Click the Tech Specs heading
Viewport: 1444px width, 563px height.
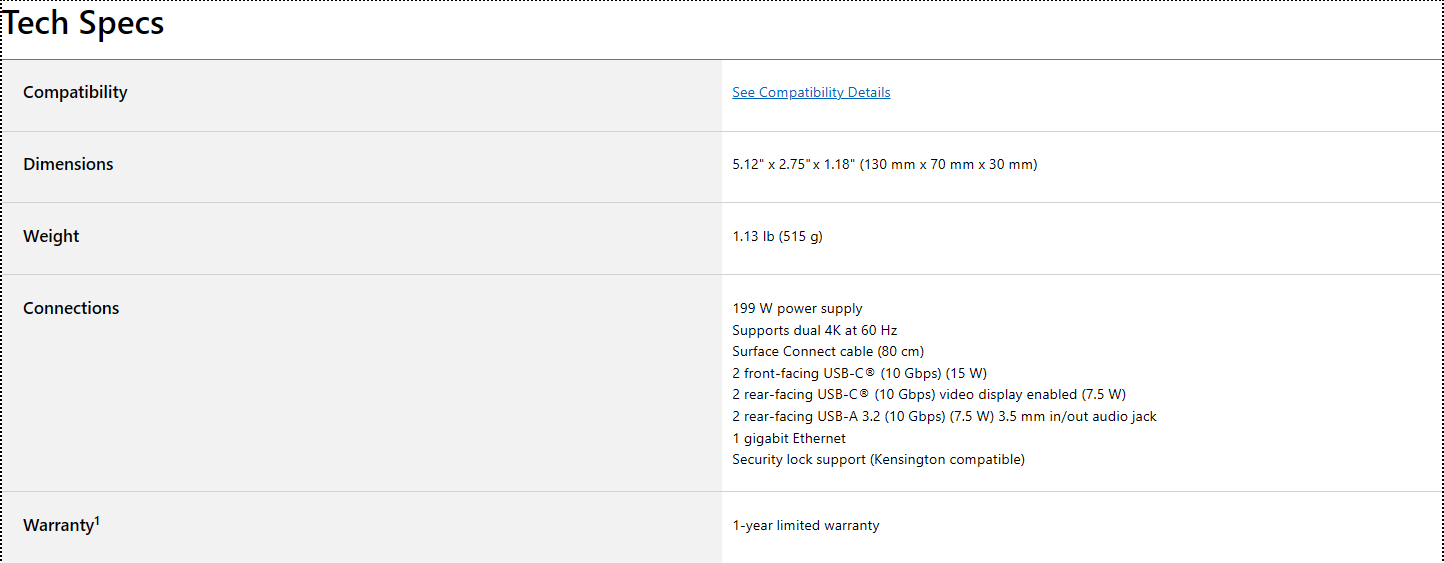[84, 24]
